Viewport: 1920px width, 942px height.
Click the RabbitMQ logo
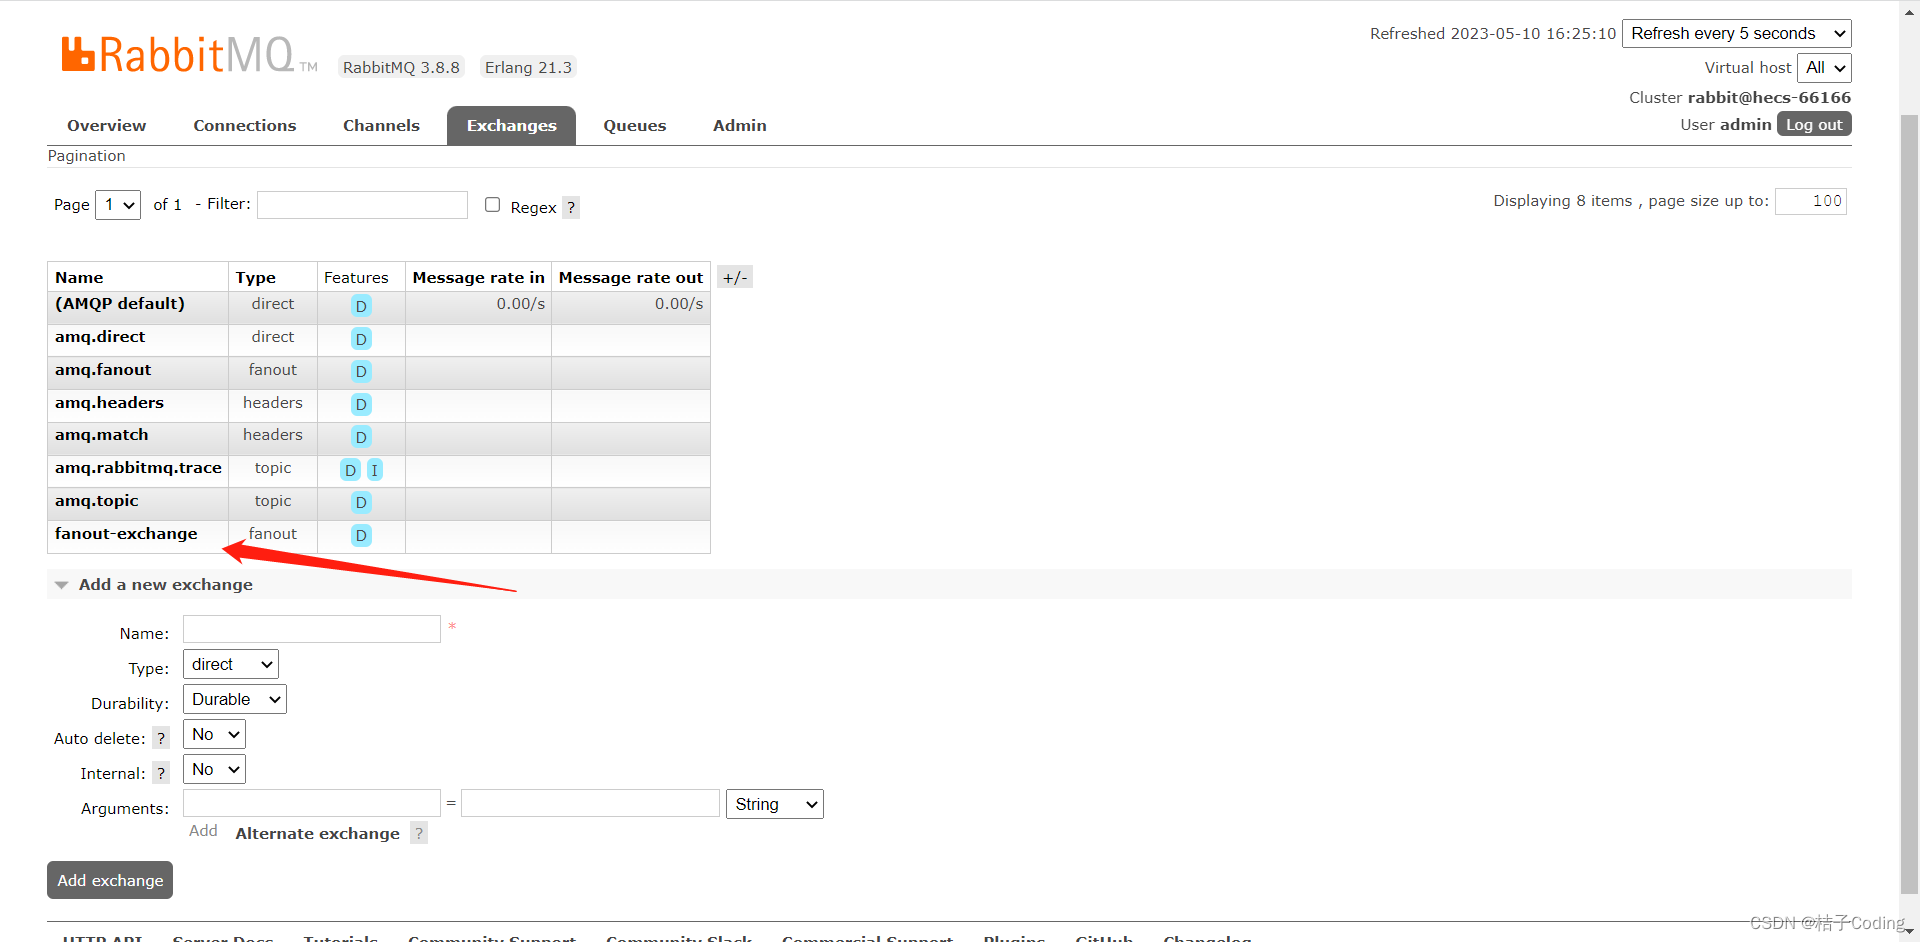189,55
